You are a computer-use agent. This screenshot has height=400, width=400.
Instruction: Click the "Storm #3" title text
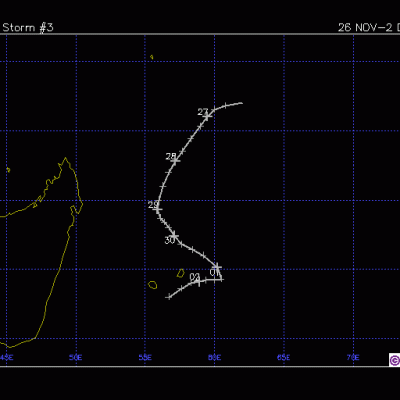point(28,28)
